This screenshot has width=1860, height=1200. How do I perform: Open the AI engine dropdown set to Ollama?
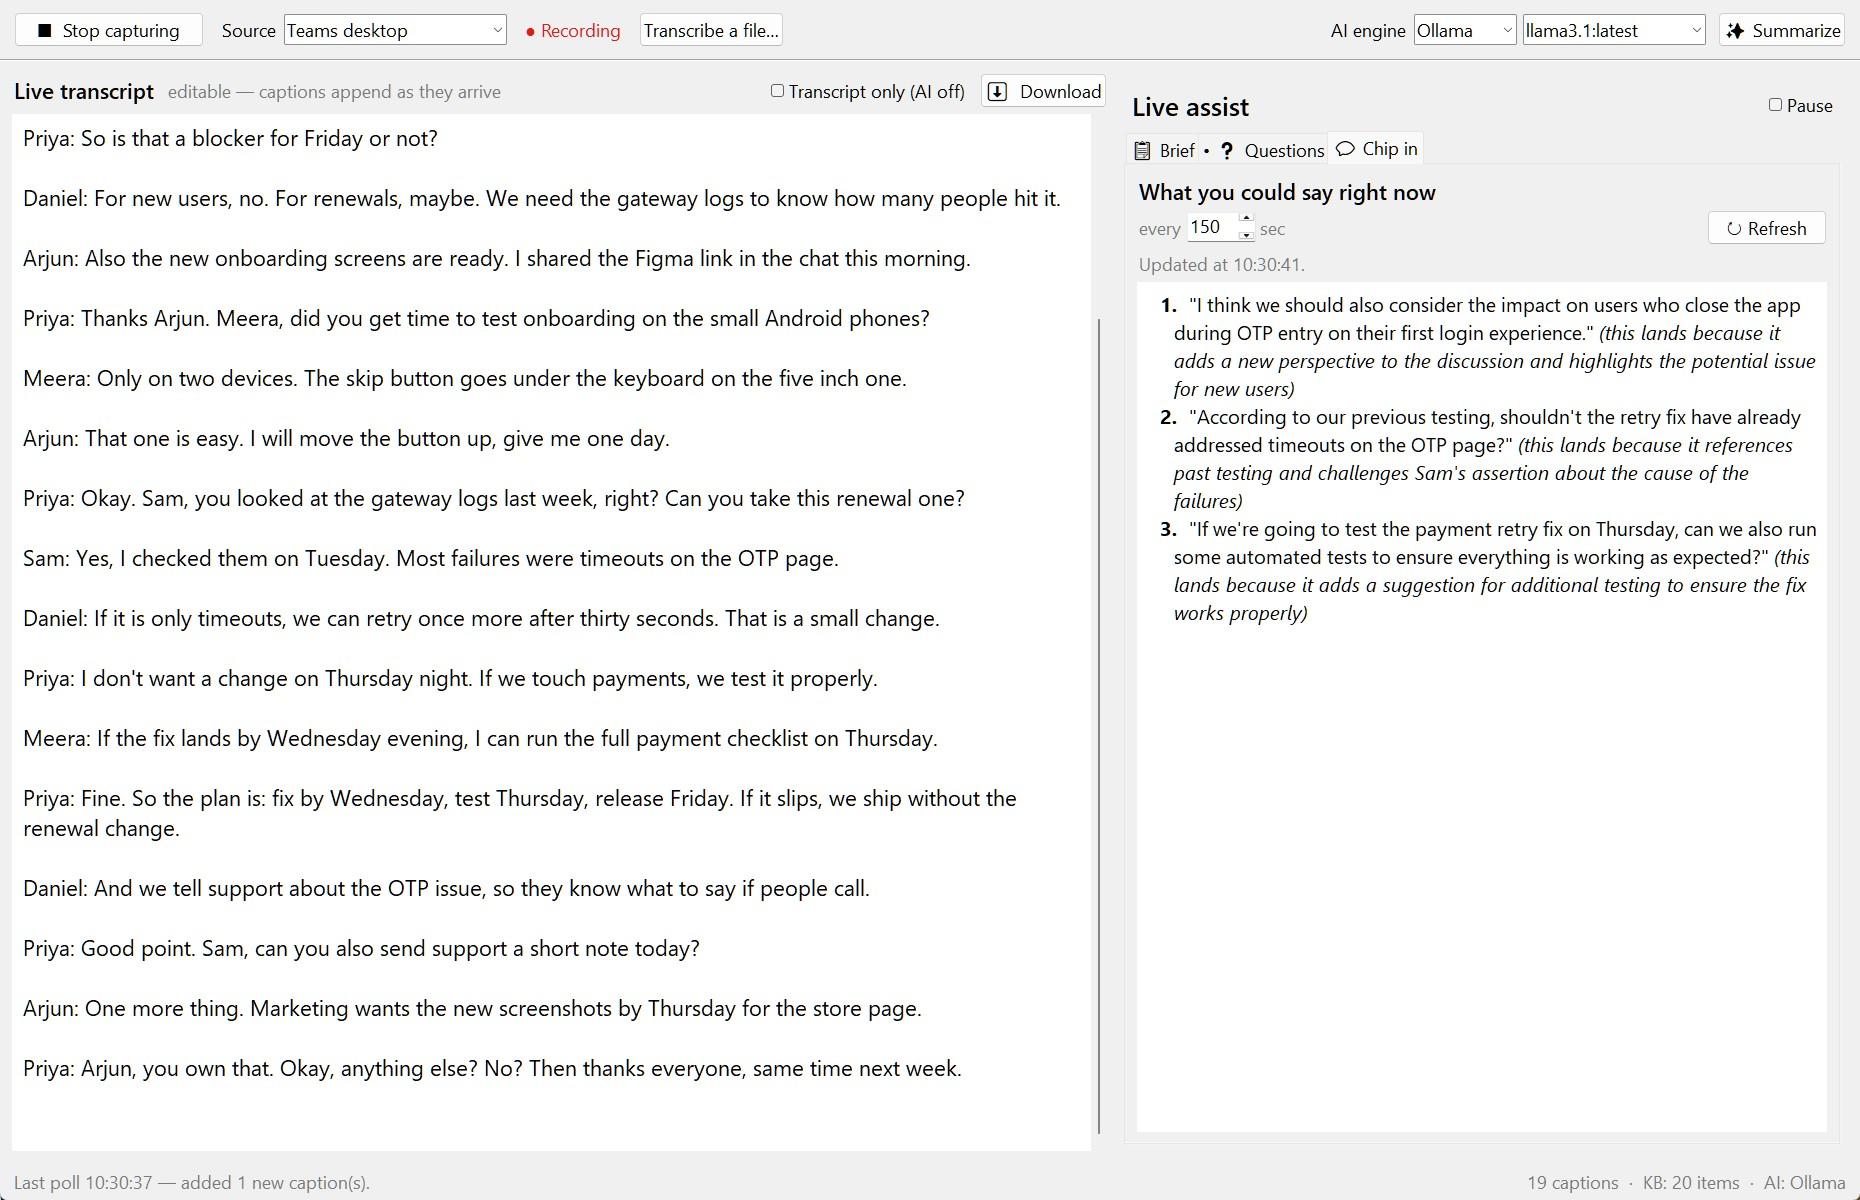[x=1465, y=30]
